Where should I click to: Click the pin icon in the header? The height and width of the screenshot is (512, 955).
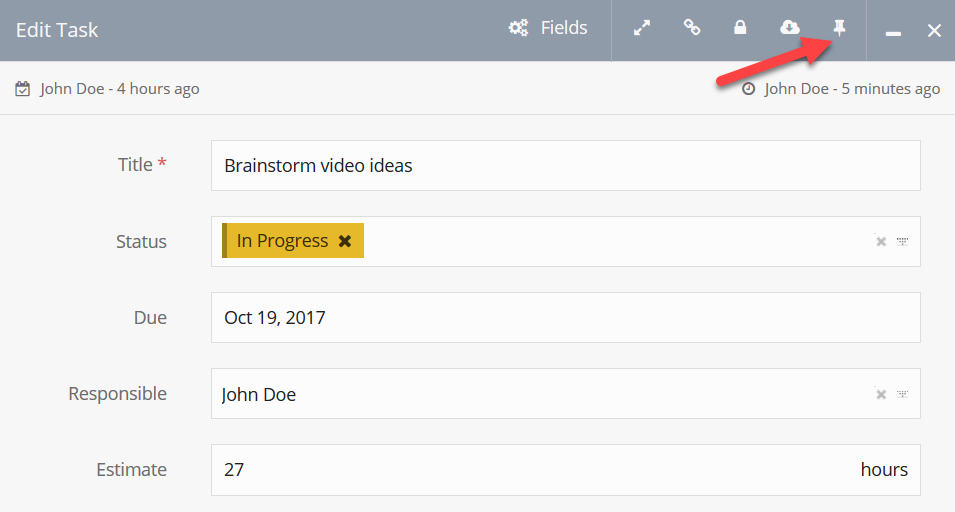(840, 28)
